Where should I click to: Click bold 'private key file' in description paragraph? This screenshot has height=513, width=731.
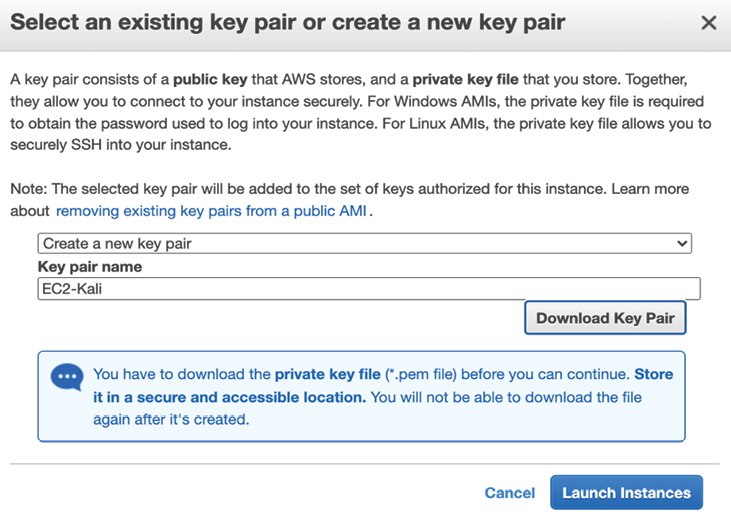click(x=465, y=80)
